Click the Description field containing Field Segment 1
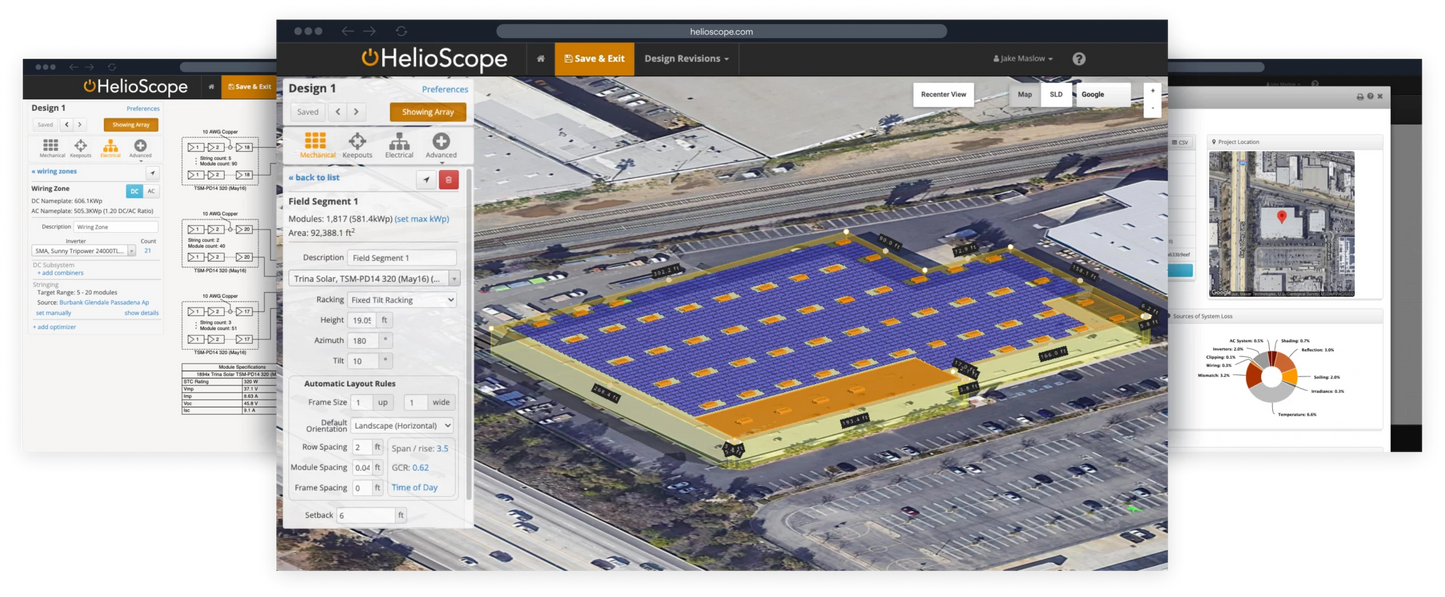Viewport: 1445px width, 597px height. [401, 258]
